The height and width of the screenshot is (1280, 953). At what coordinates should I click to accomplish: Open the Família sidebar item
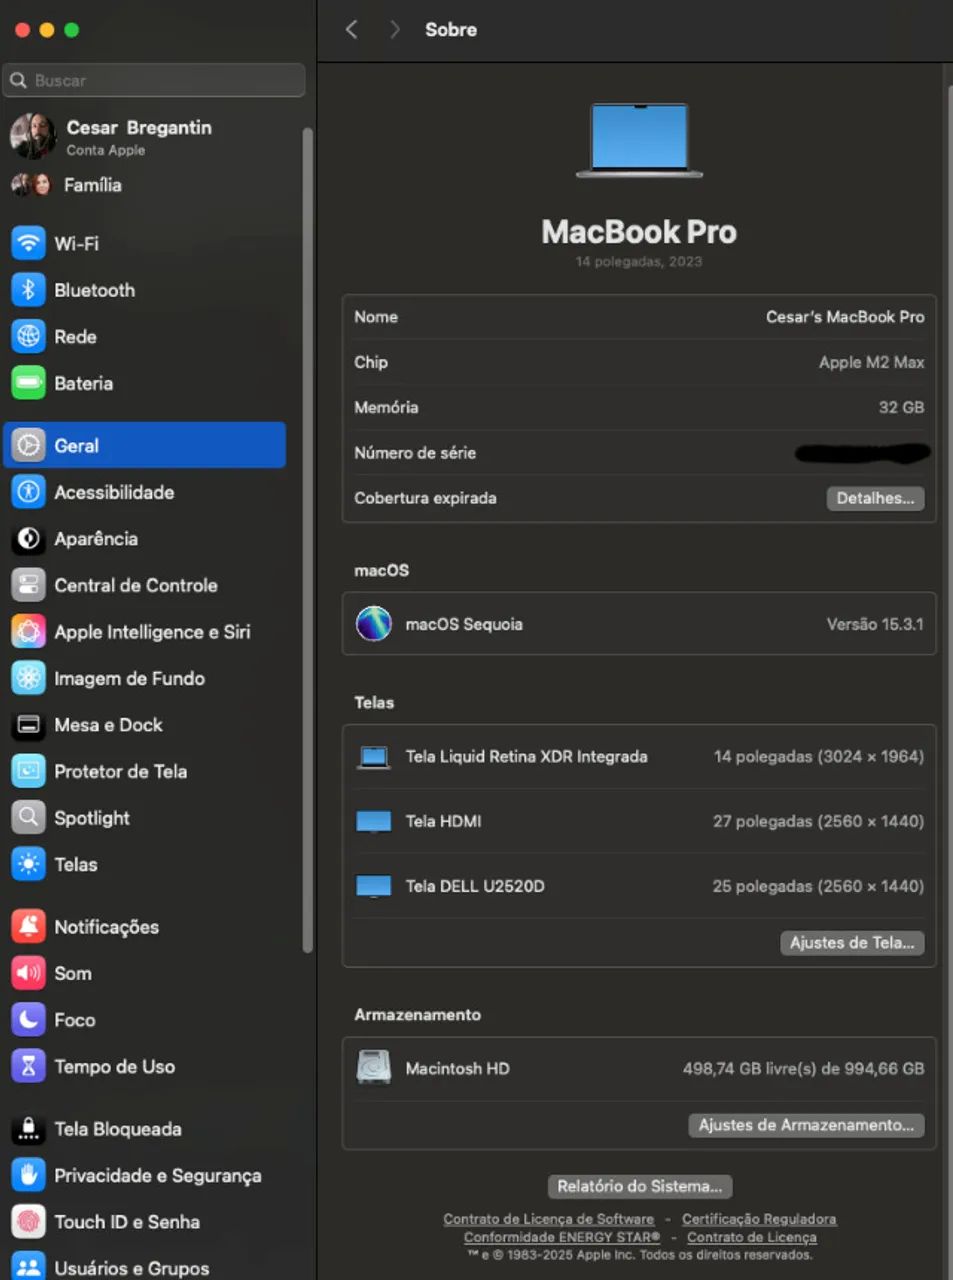pyautogui.click(x=68, y=185)
